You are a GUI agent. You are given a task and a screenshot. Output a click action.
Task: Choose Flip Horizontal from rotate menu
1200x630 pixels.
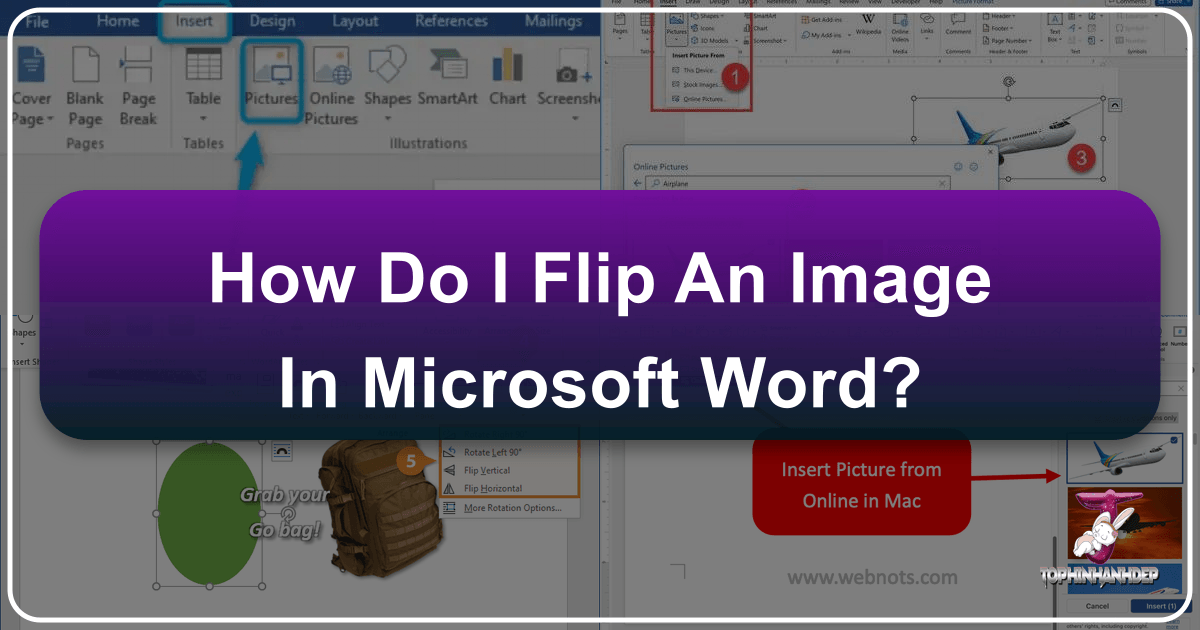[492, 488]
